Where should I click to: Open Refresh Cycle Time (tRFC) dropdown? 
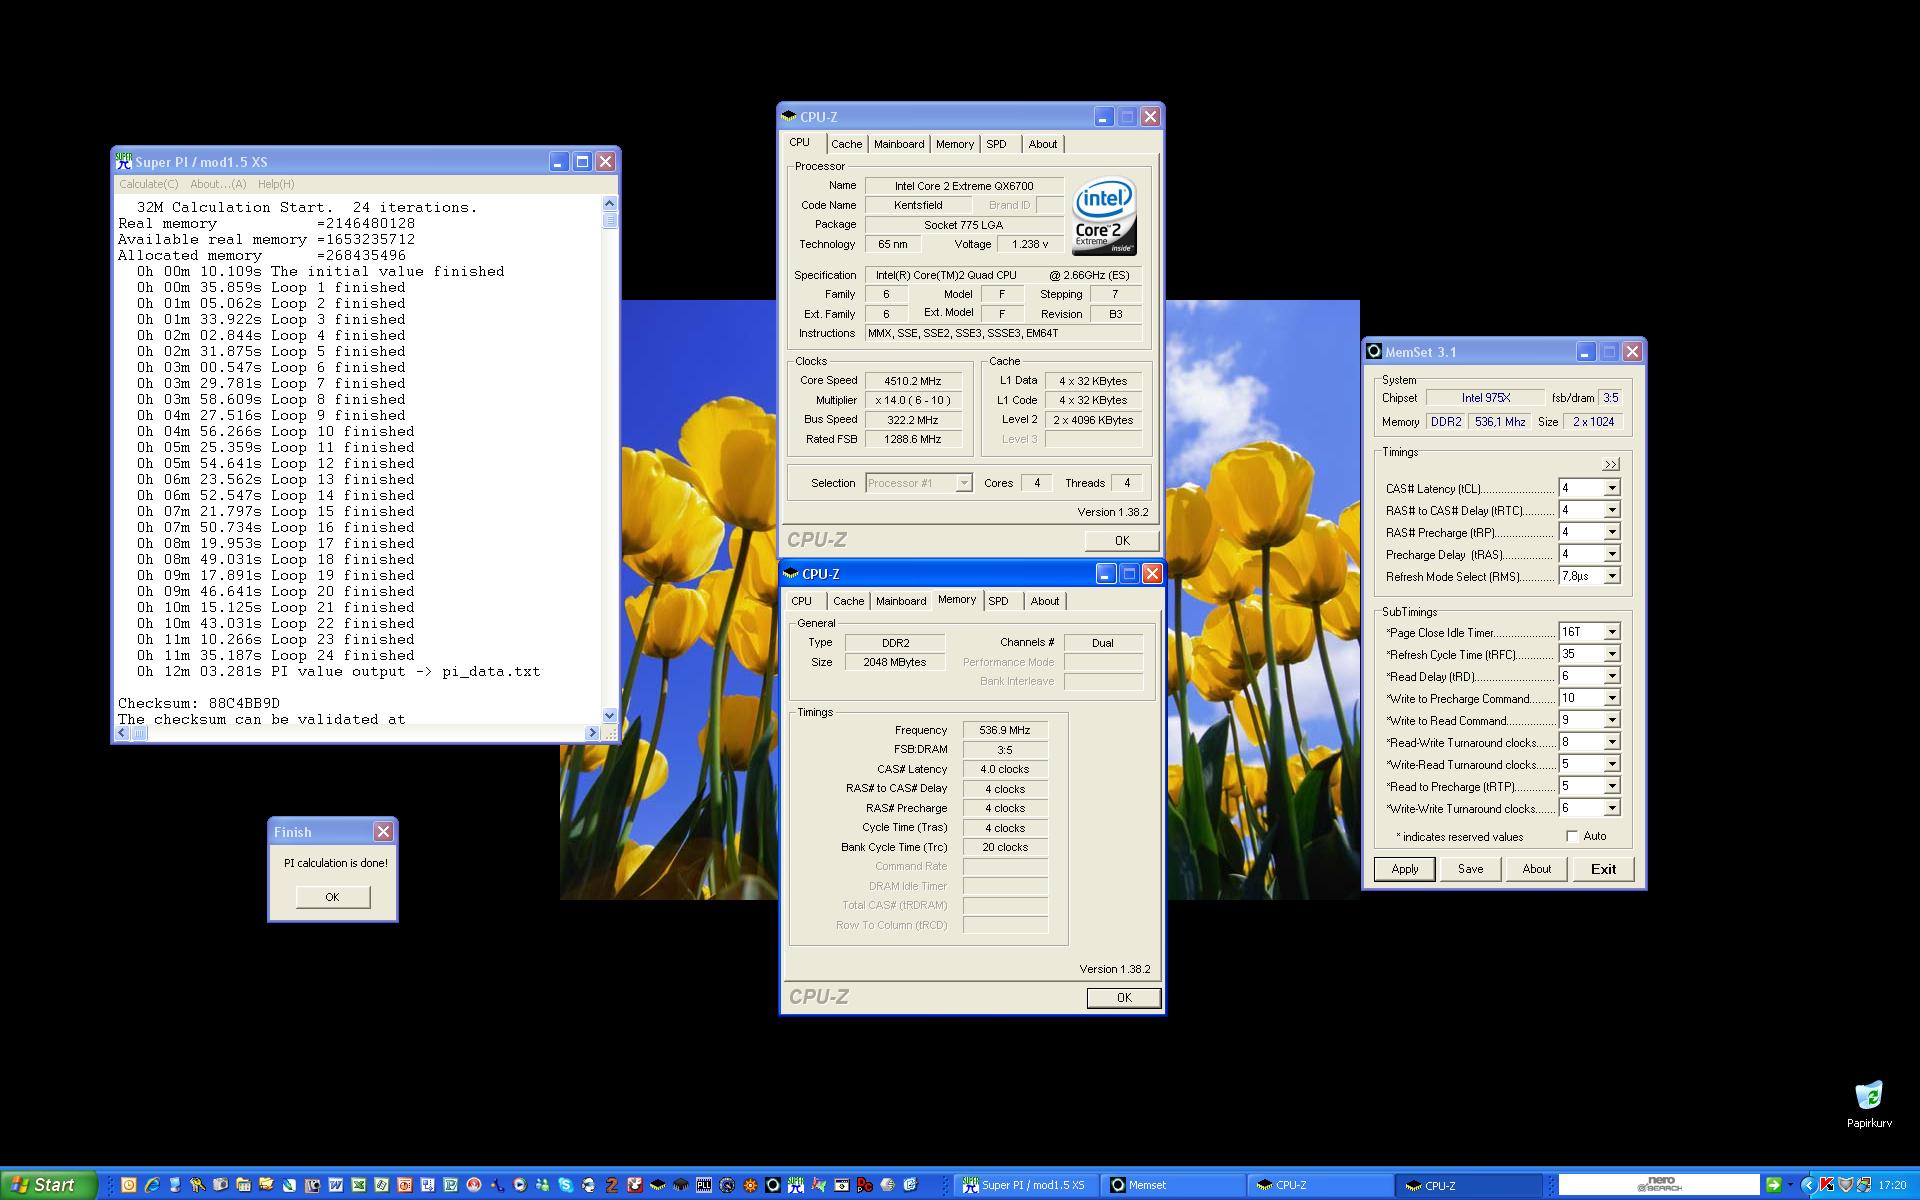(1612, 654)
